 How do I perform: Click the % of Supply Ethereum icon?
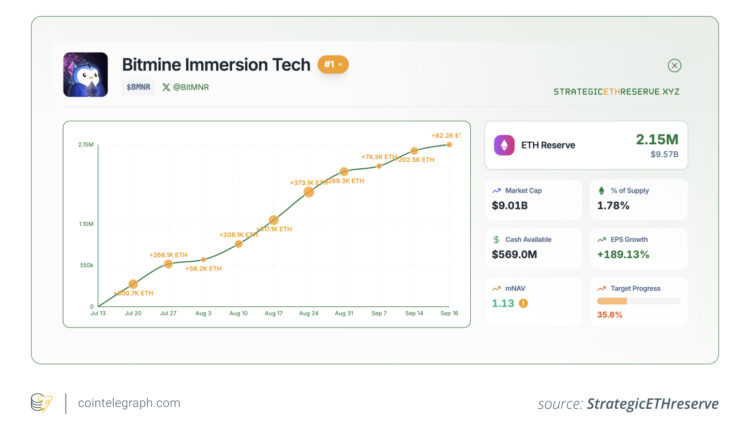click(x=601, y=190)
